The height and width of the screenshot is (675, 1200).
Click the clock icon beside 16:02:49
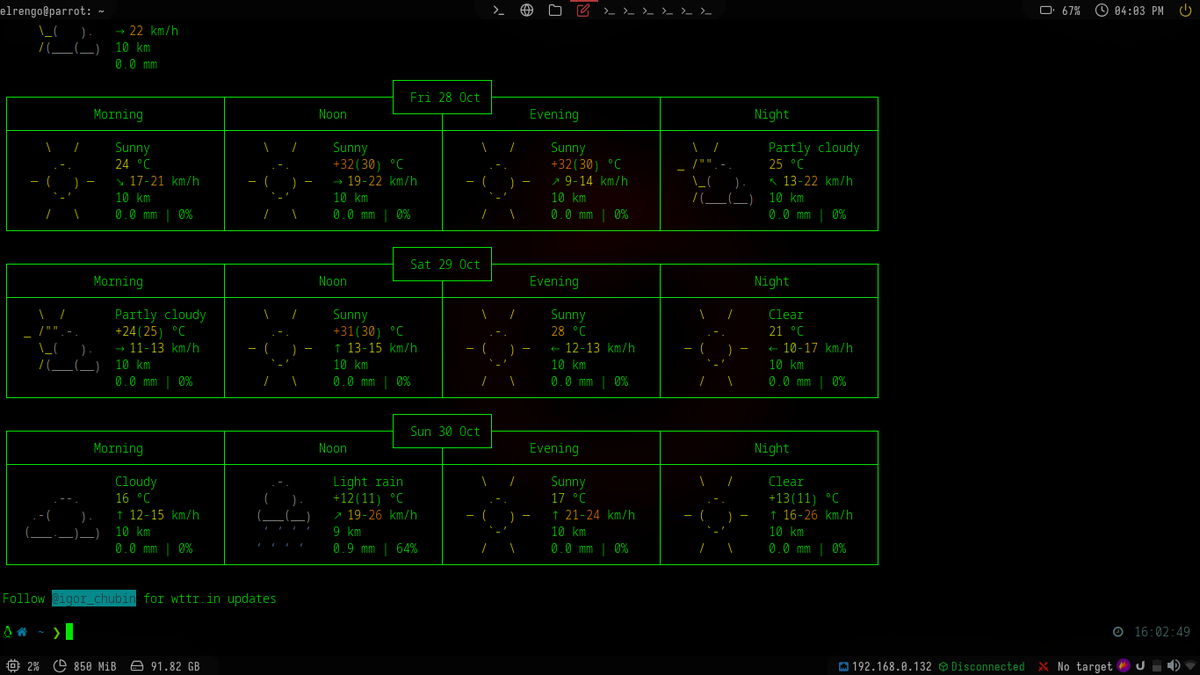1118,632
